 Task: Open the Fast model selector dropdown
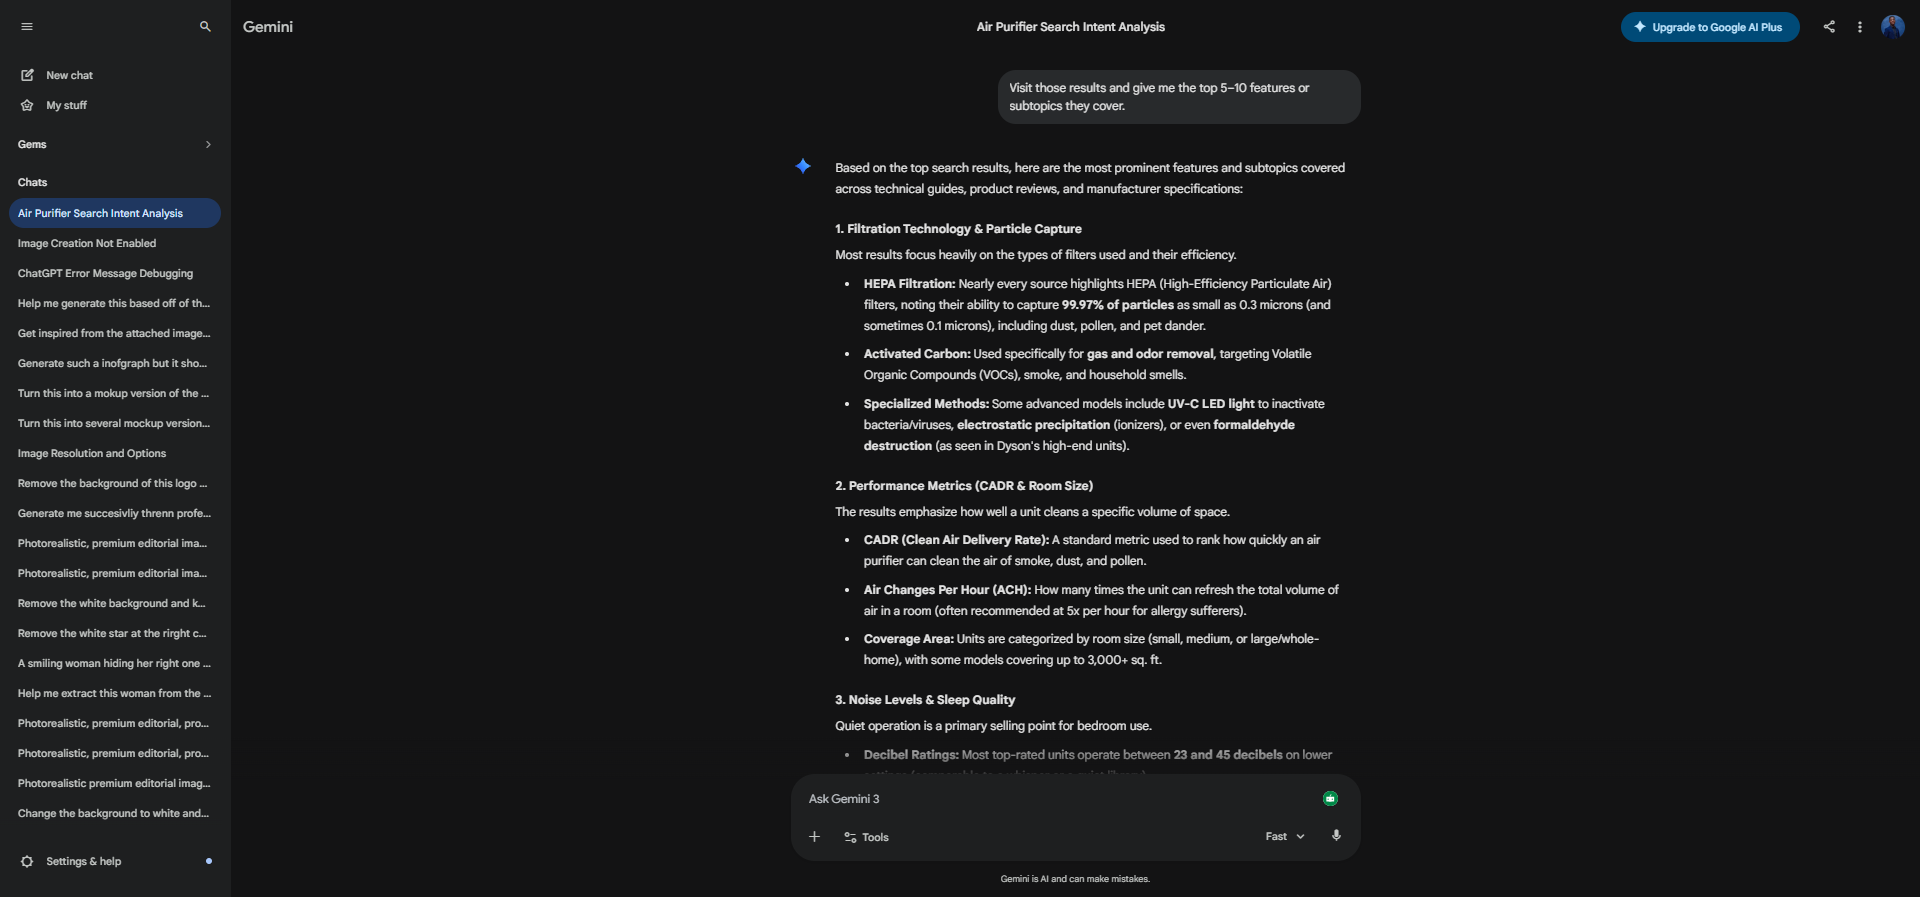(x=1284, y=836)
